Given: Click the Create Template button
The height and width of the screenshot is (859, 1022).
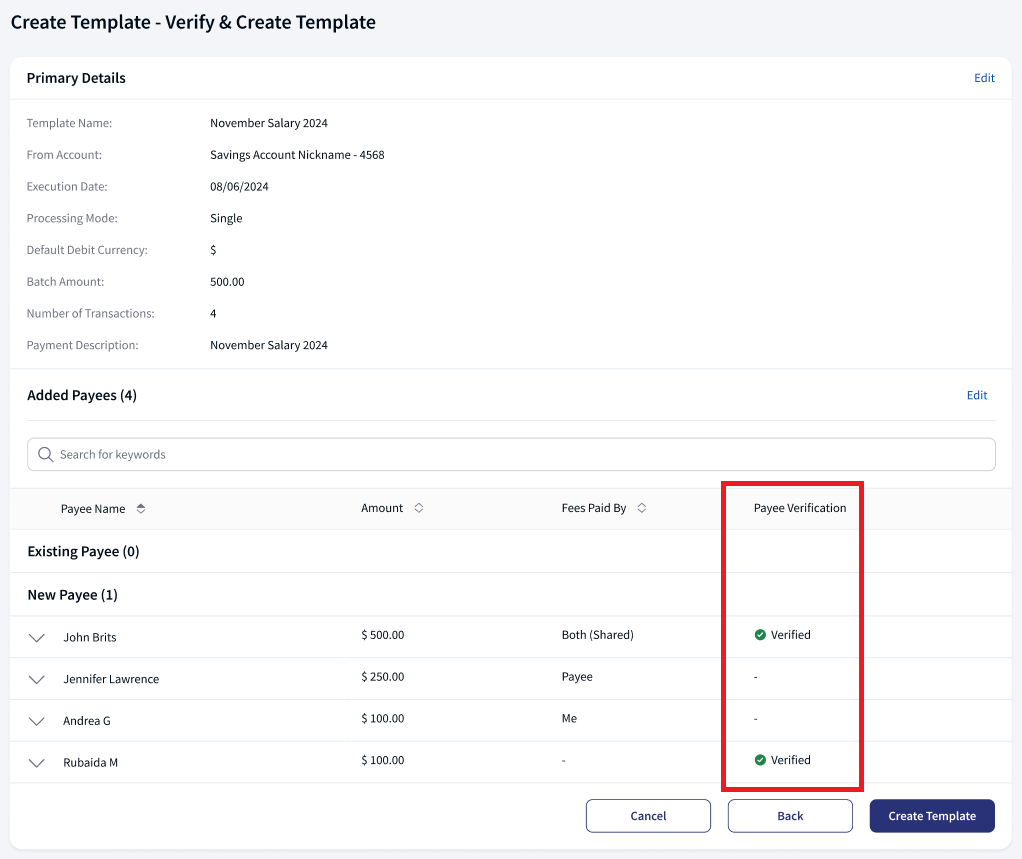Looking at the screenshot, I should (x=932, y=816).
